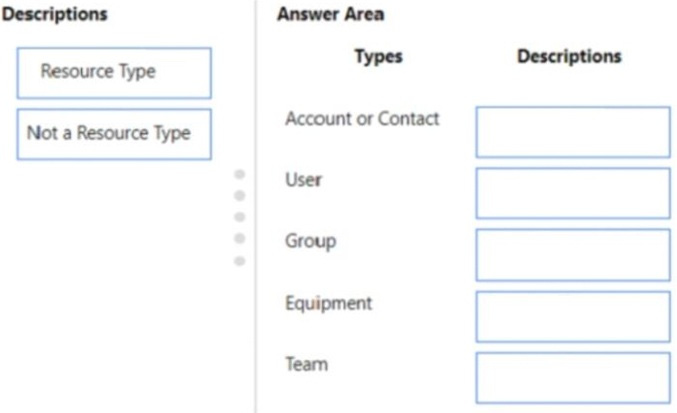Click the bottom dot on divider handle
This screenshot has width=677, height=413.
(240, 261)
